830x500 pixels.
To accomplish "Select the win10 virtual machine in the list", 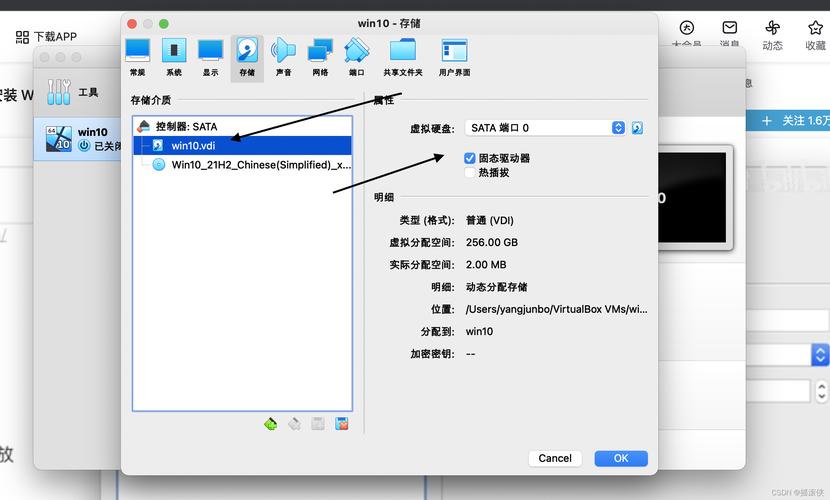I will click(x=78, y=139).
